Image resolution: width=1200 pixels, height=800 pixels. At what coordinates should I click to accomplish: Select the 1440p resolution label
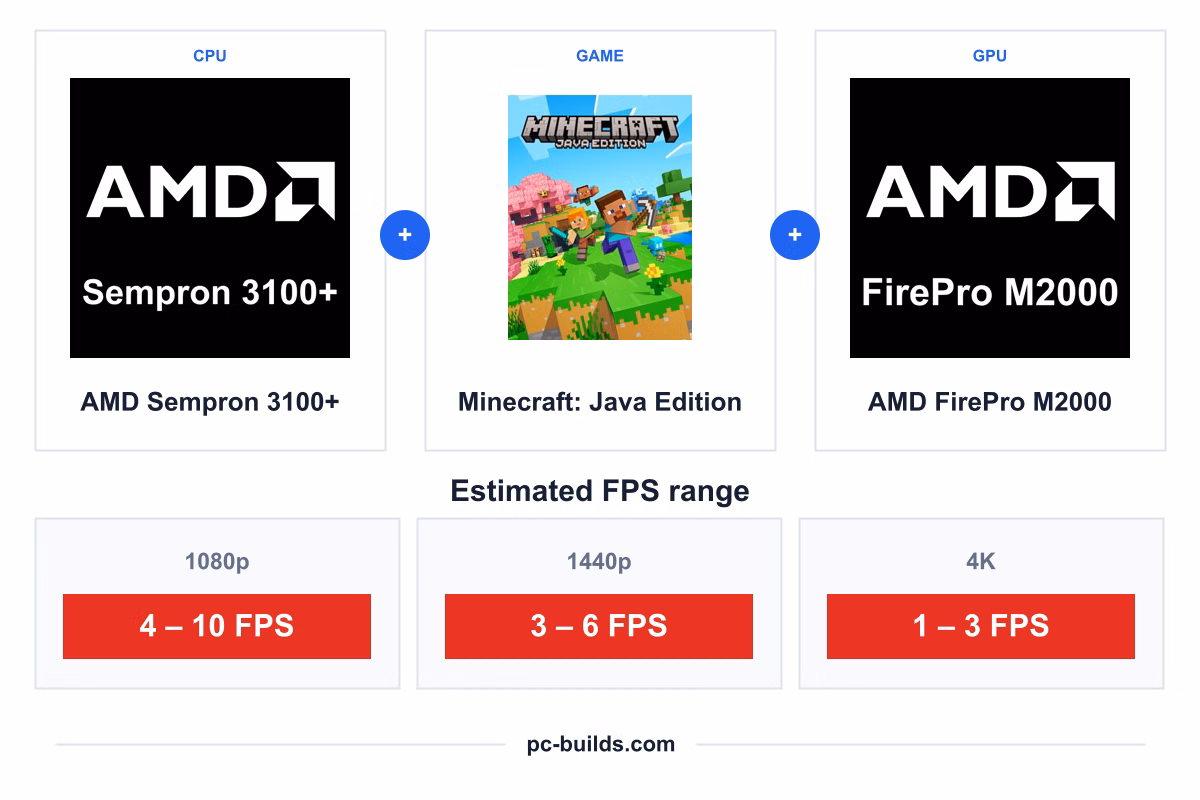click(599, 562)
